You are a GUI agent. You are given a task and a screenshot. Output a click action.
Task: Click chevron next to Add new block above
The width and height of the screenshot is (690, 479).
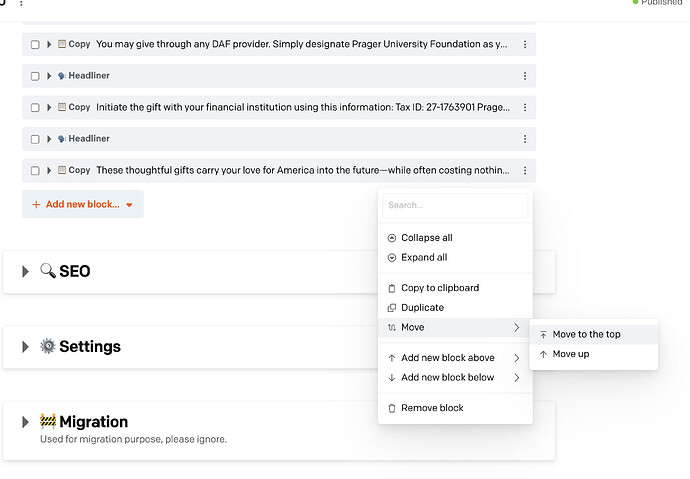click(517, 358)
